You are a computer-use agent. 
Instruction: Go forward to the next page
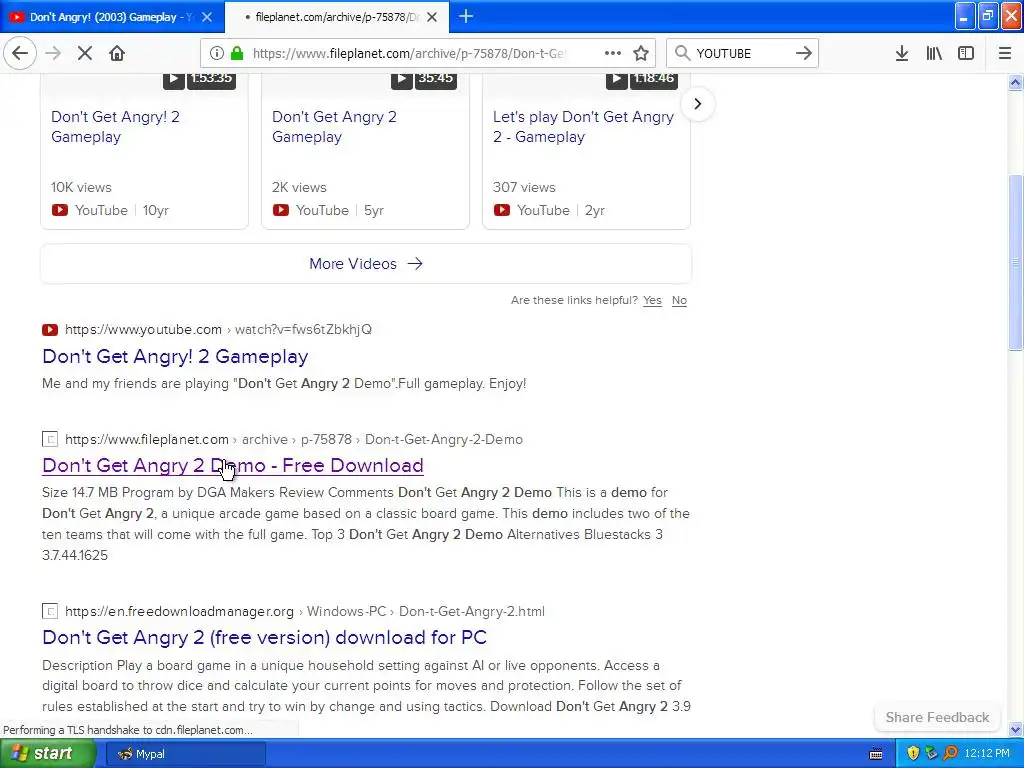[x=54, y=53]
